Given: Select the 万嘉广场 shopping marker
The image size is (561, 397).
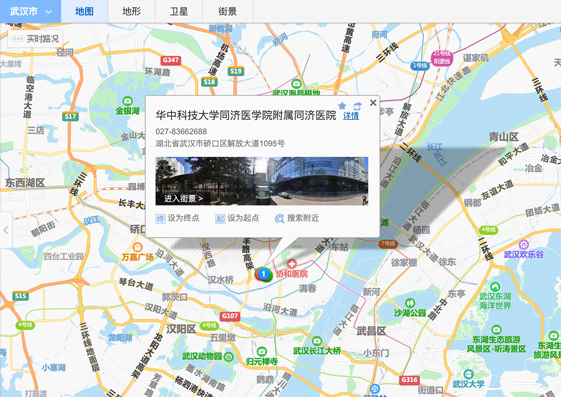Looking at the screenshot, I should tap(137, 247).
